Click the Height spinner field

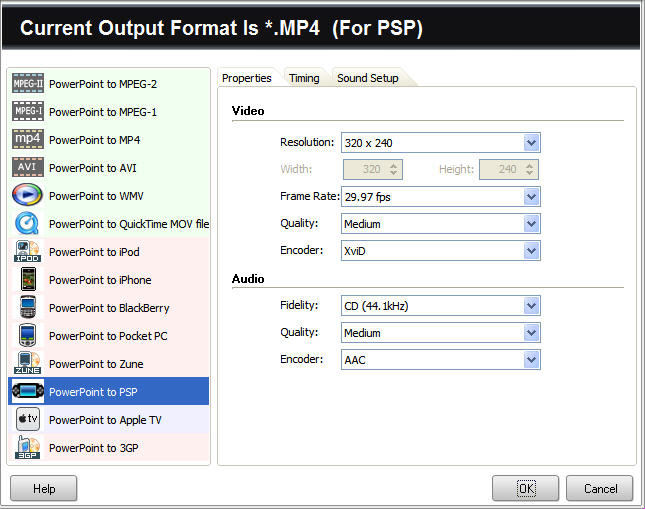click(x=509, y=170)
